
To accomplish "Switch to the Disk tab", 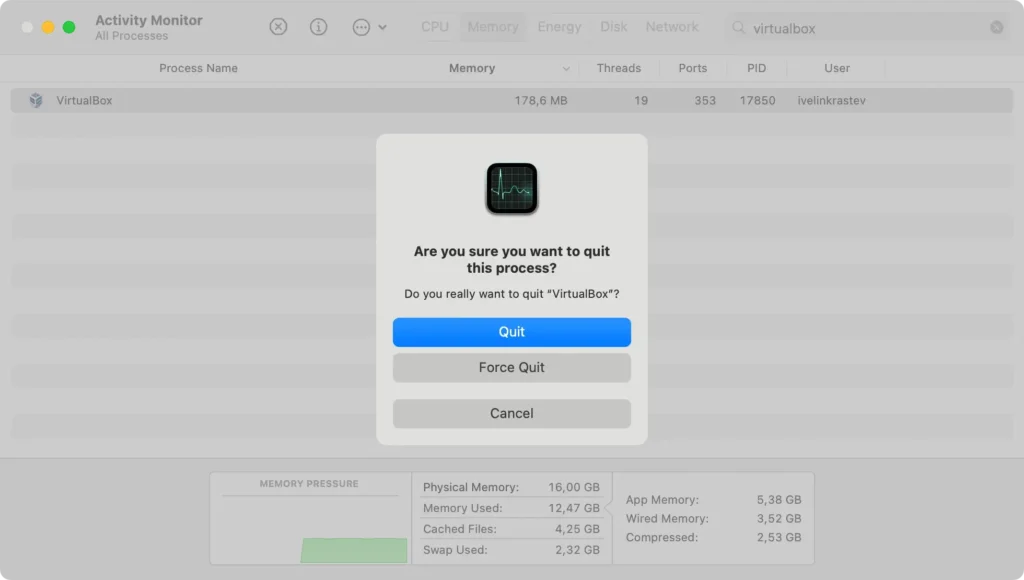I will 613,27.
